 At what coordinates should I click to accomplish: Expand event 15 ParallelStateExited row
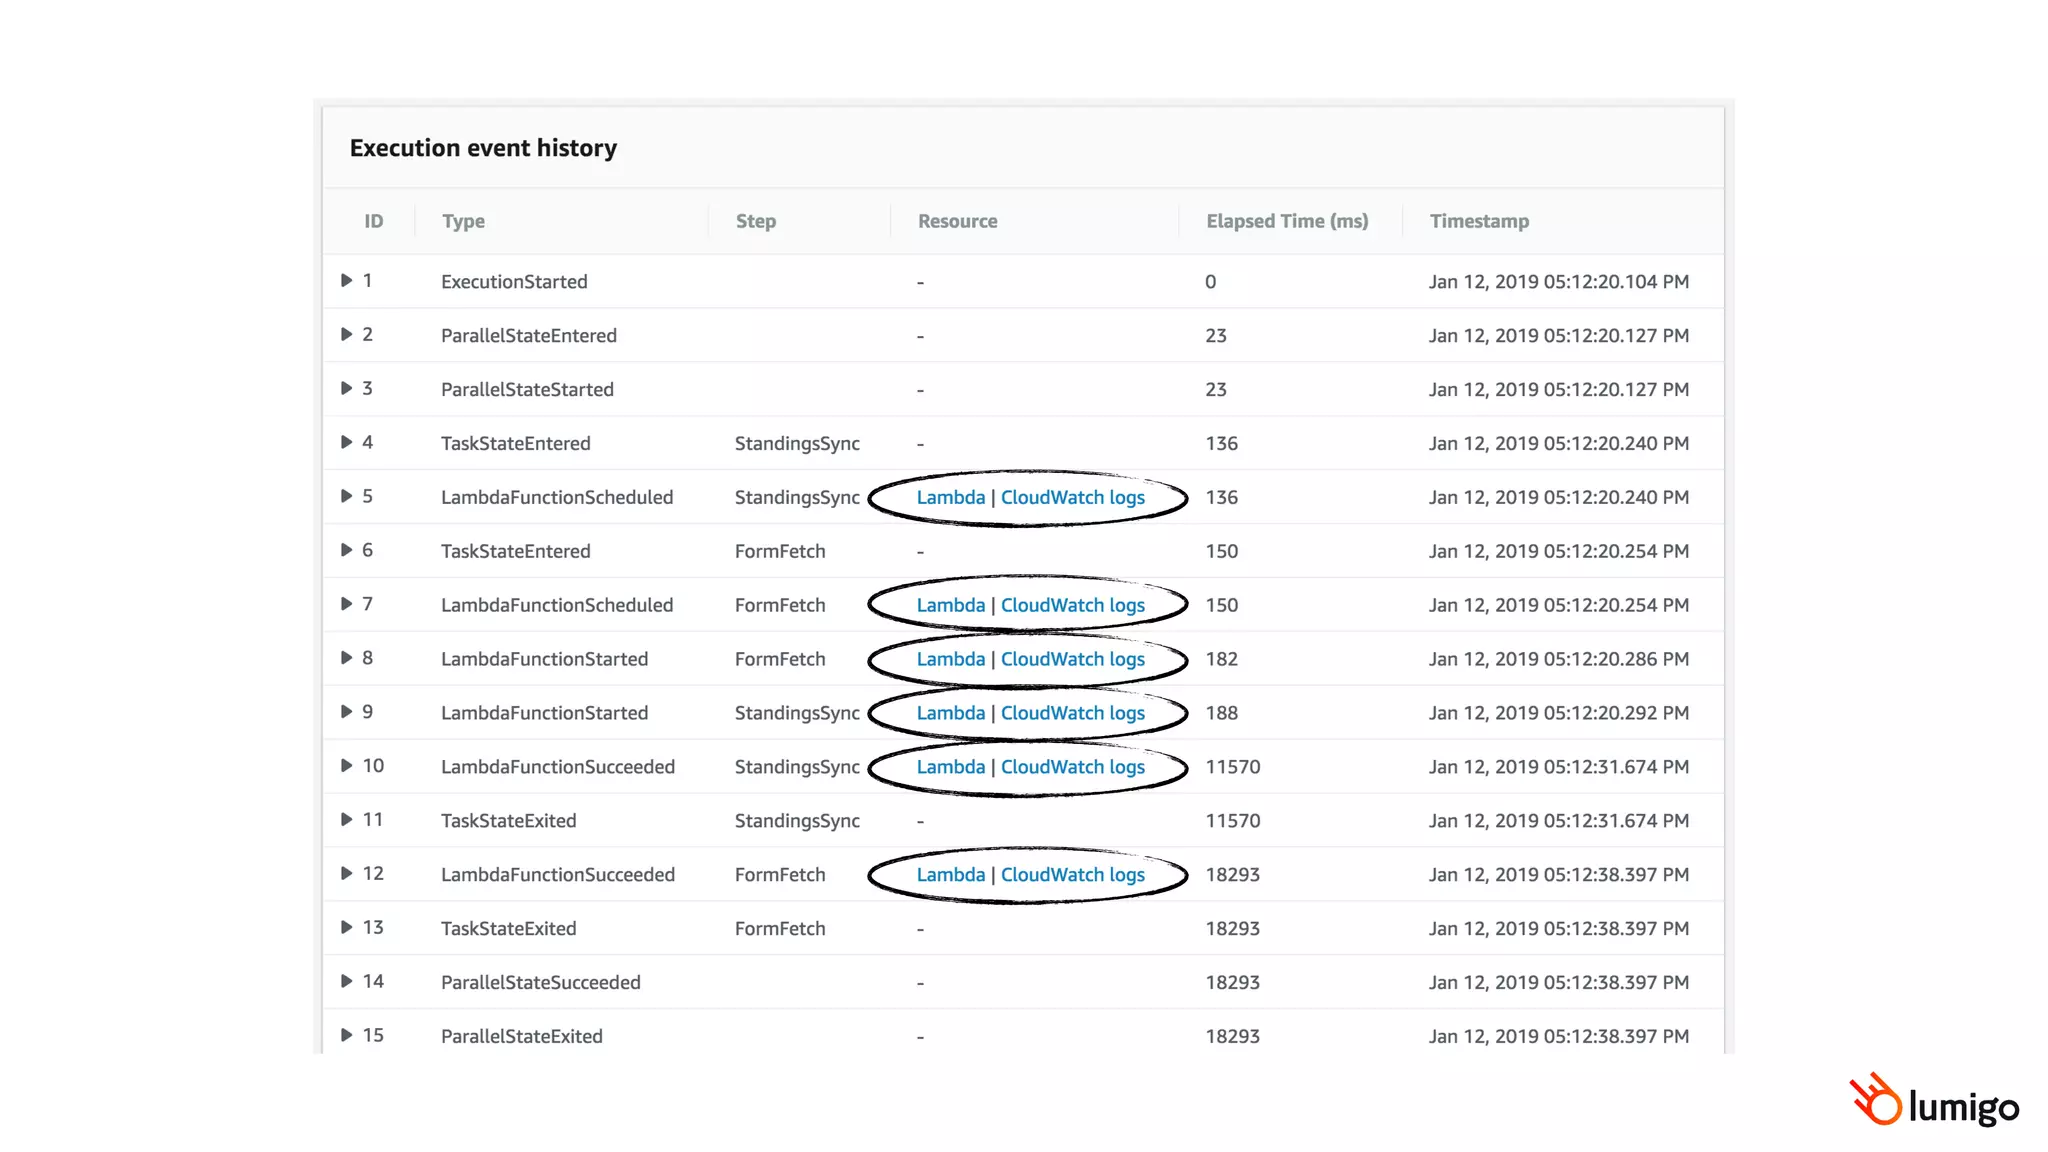pyautogui.click(x=346, y=1035)
